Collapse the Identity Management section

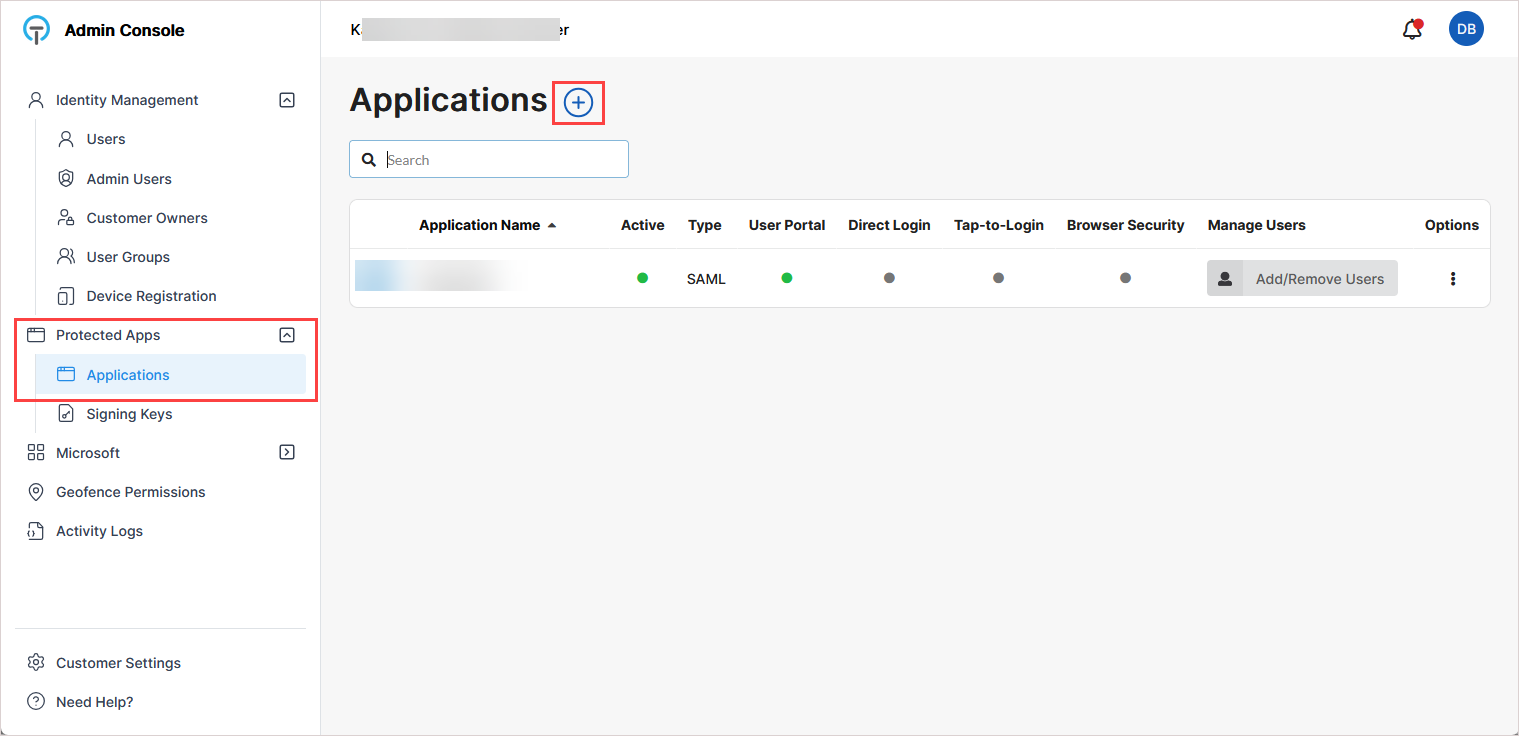pyautogui.click(x=287, y=100)
